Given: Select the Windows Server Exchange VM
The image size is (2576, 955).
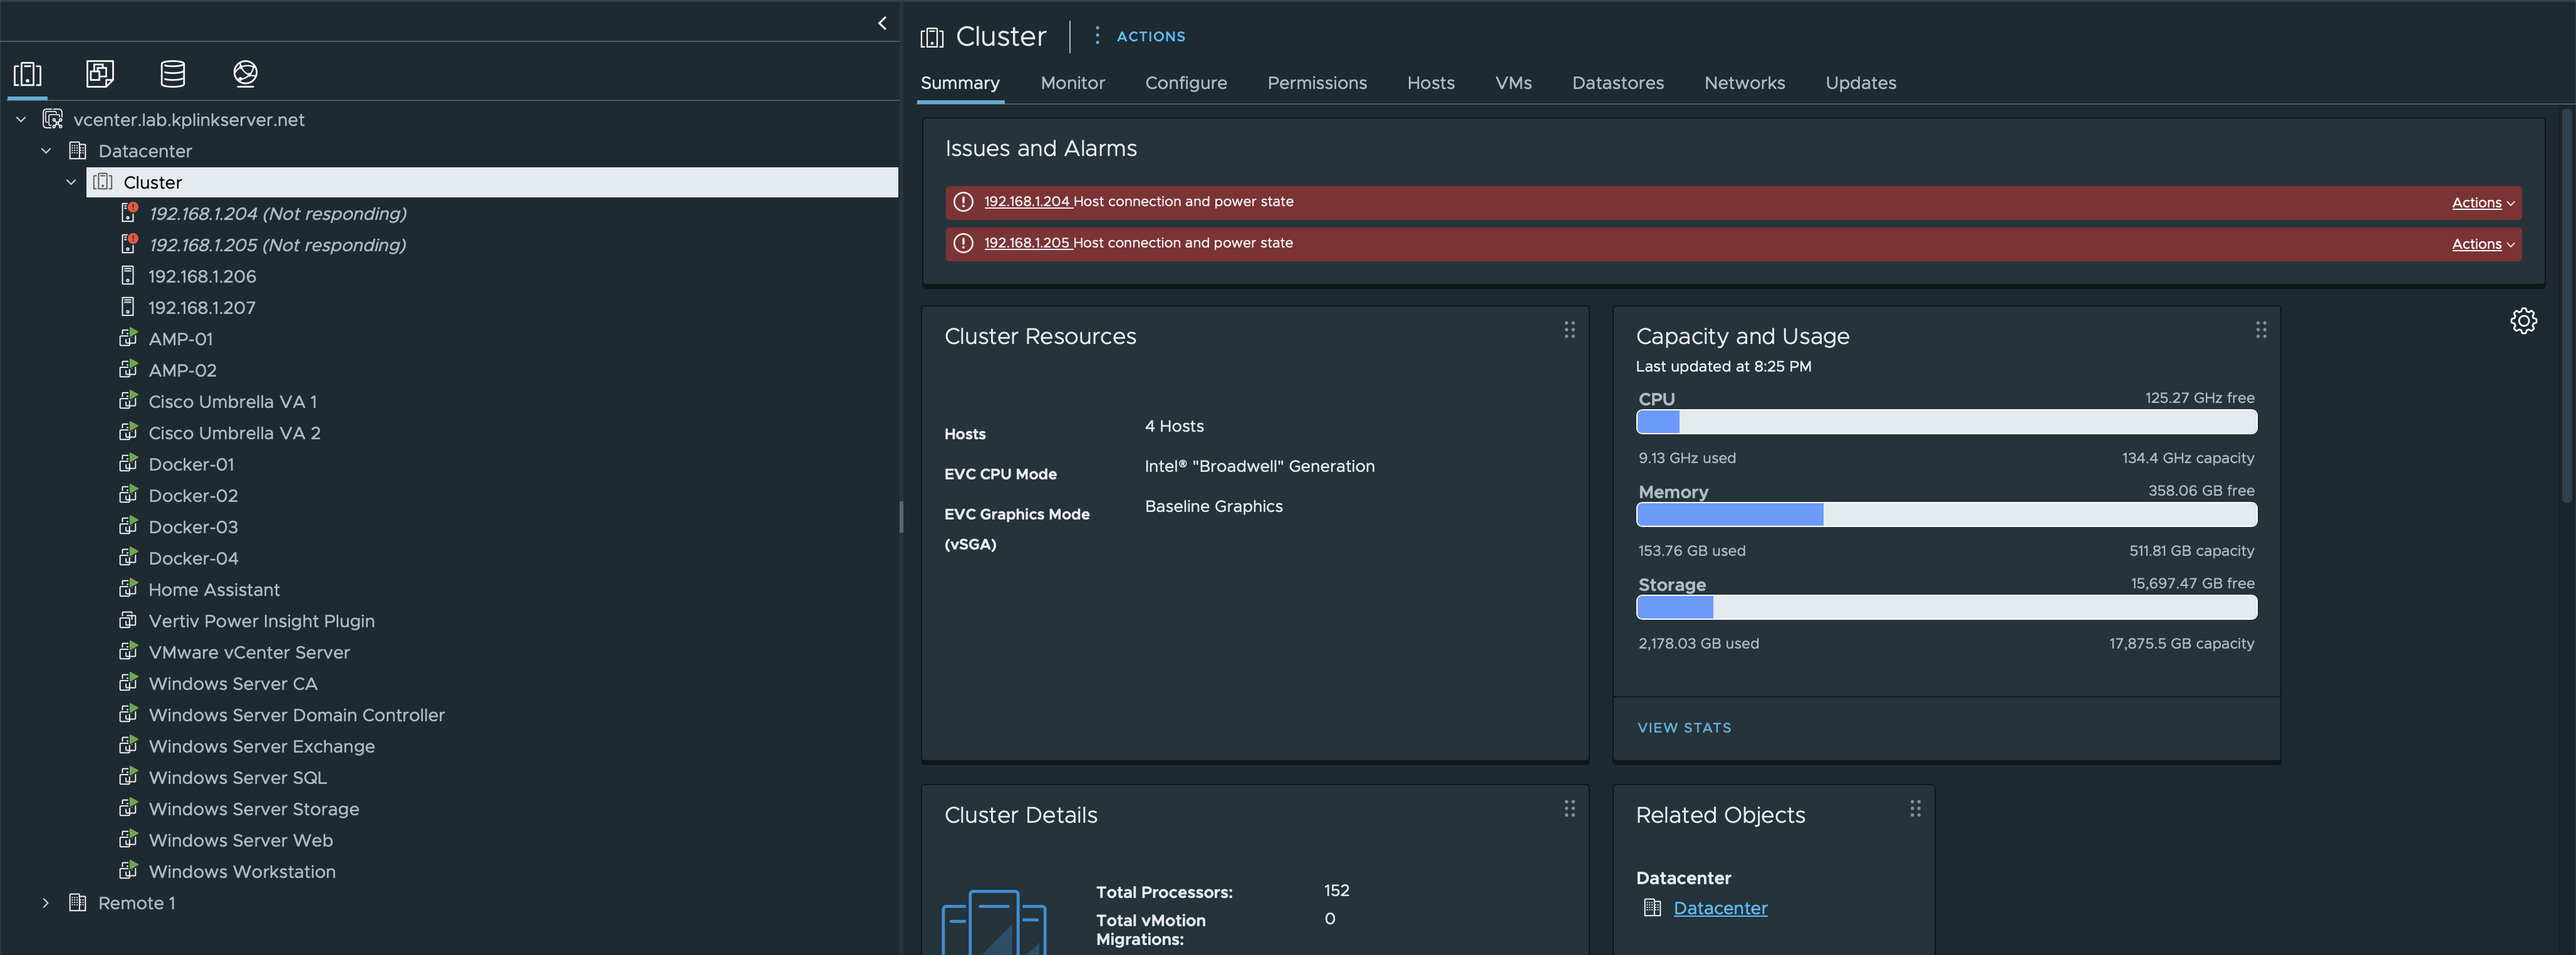Looking at the screenshot, I should point(261,746).
